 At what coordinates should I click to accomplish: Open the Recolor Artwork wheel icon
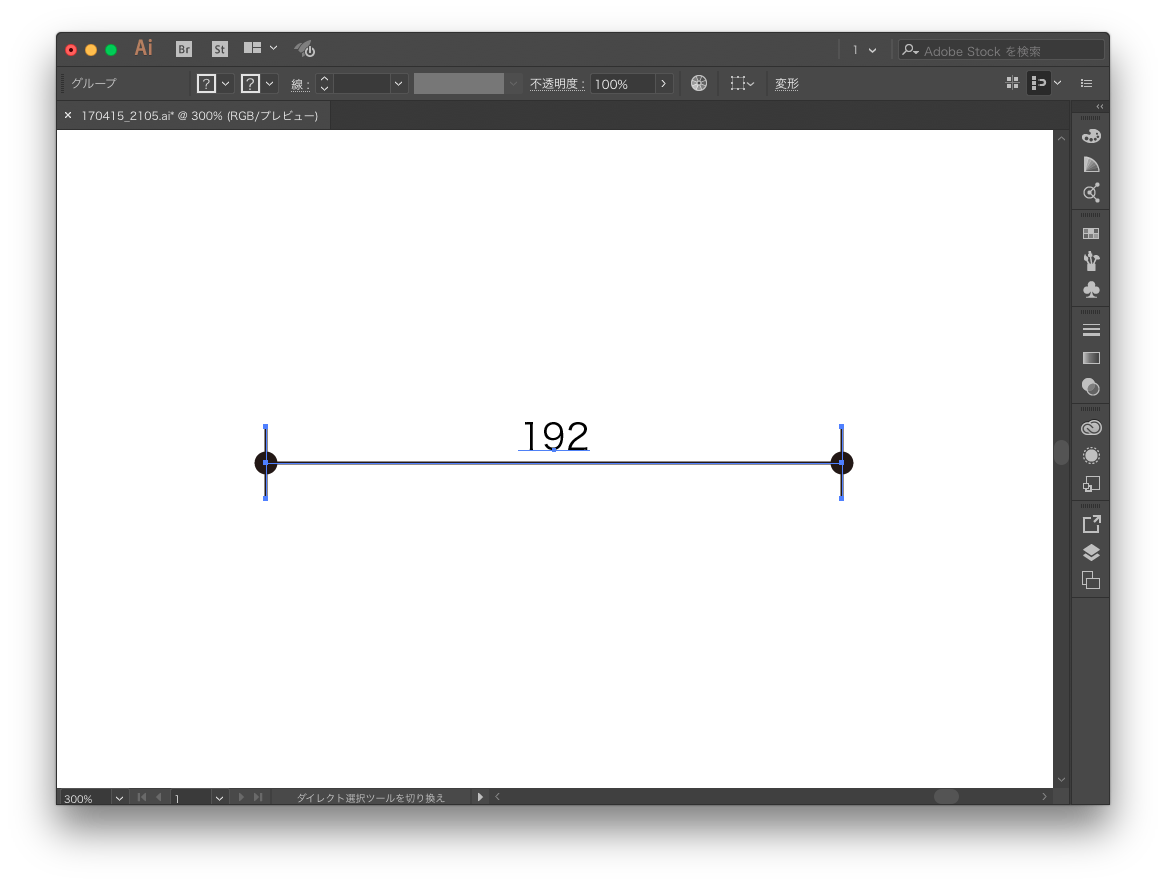coord(699,83)
